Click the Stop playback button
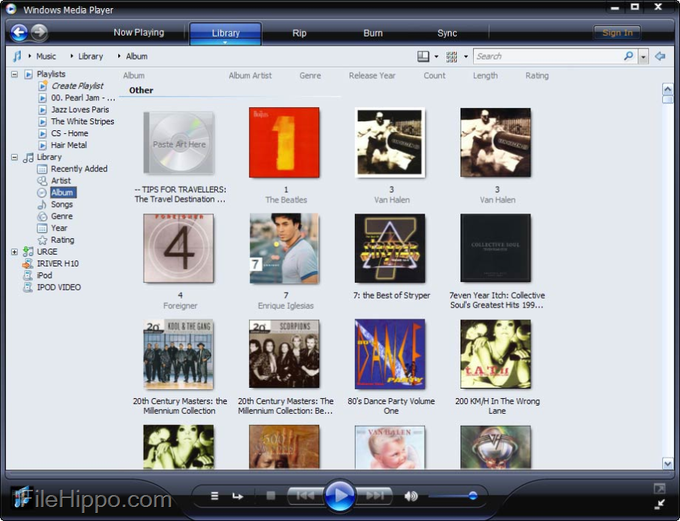This screenshot has width=680, height=521. point(270,495)
